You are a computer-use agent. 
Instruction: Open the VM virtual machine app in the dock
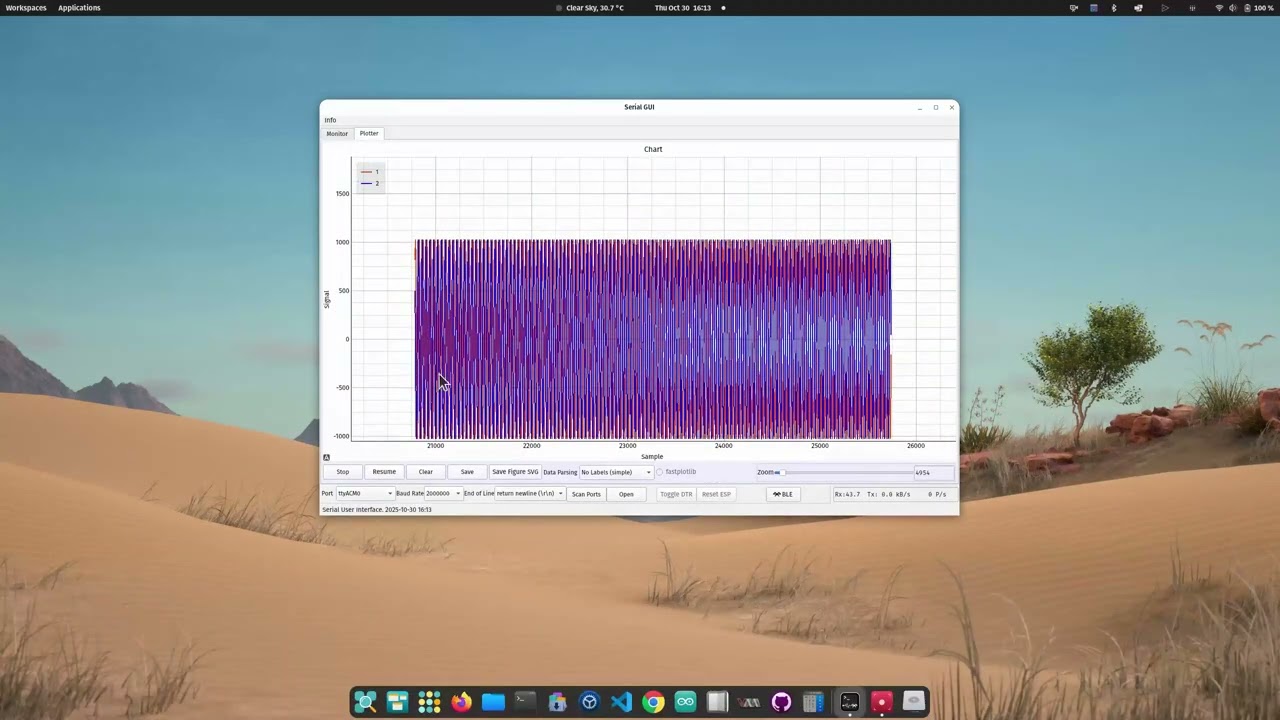point(749,702)
